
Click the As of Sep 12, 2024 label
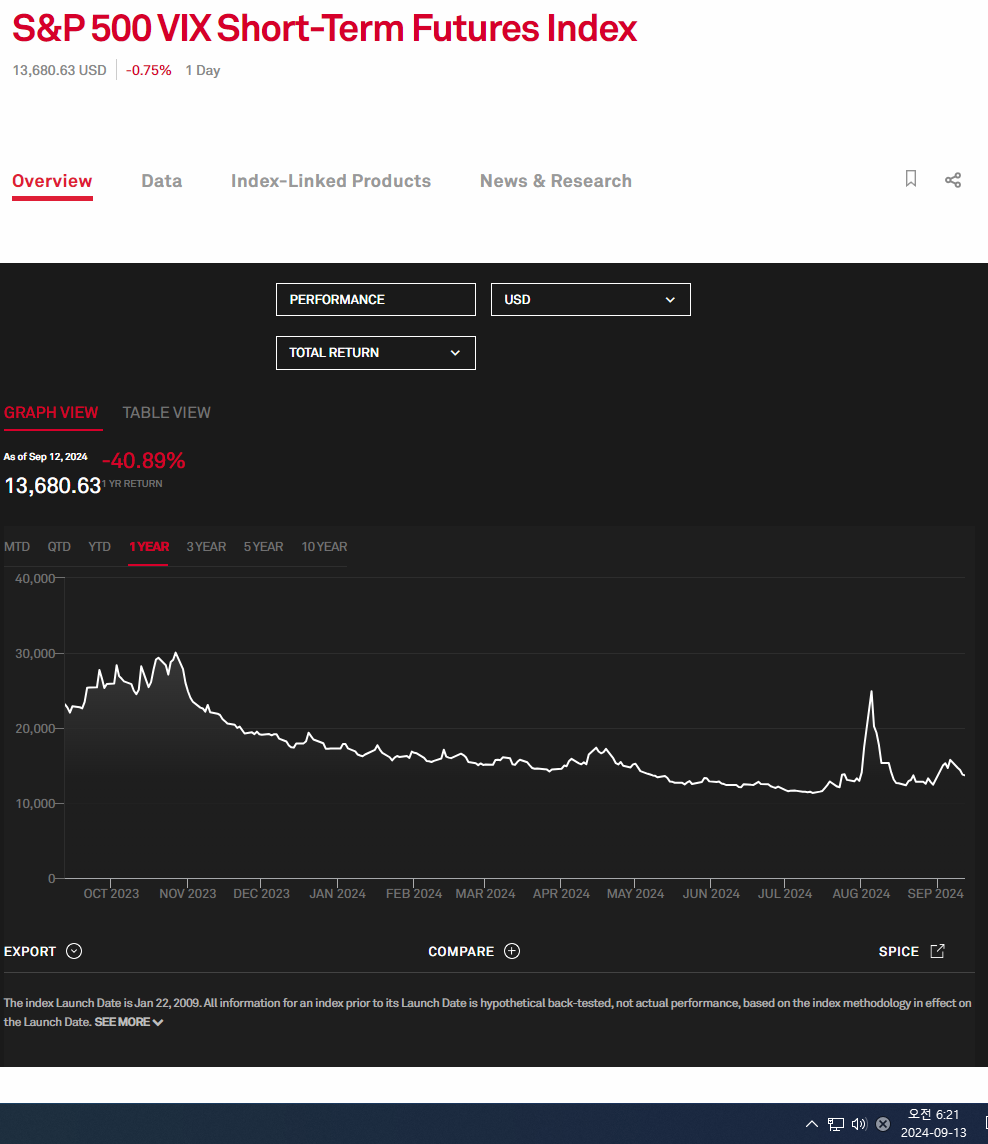pos(45,457)
